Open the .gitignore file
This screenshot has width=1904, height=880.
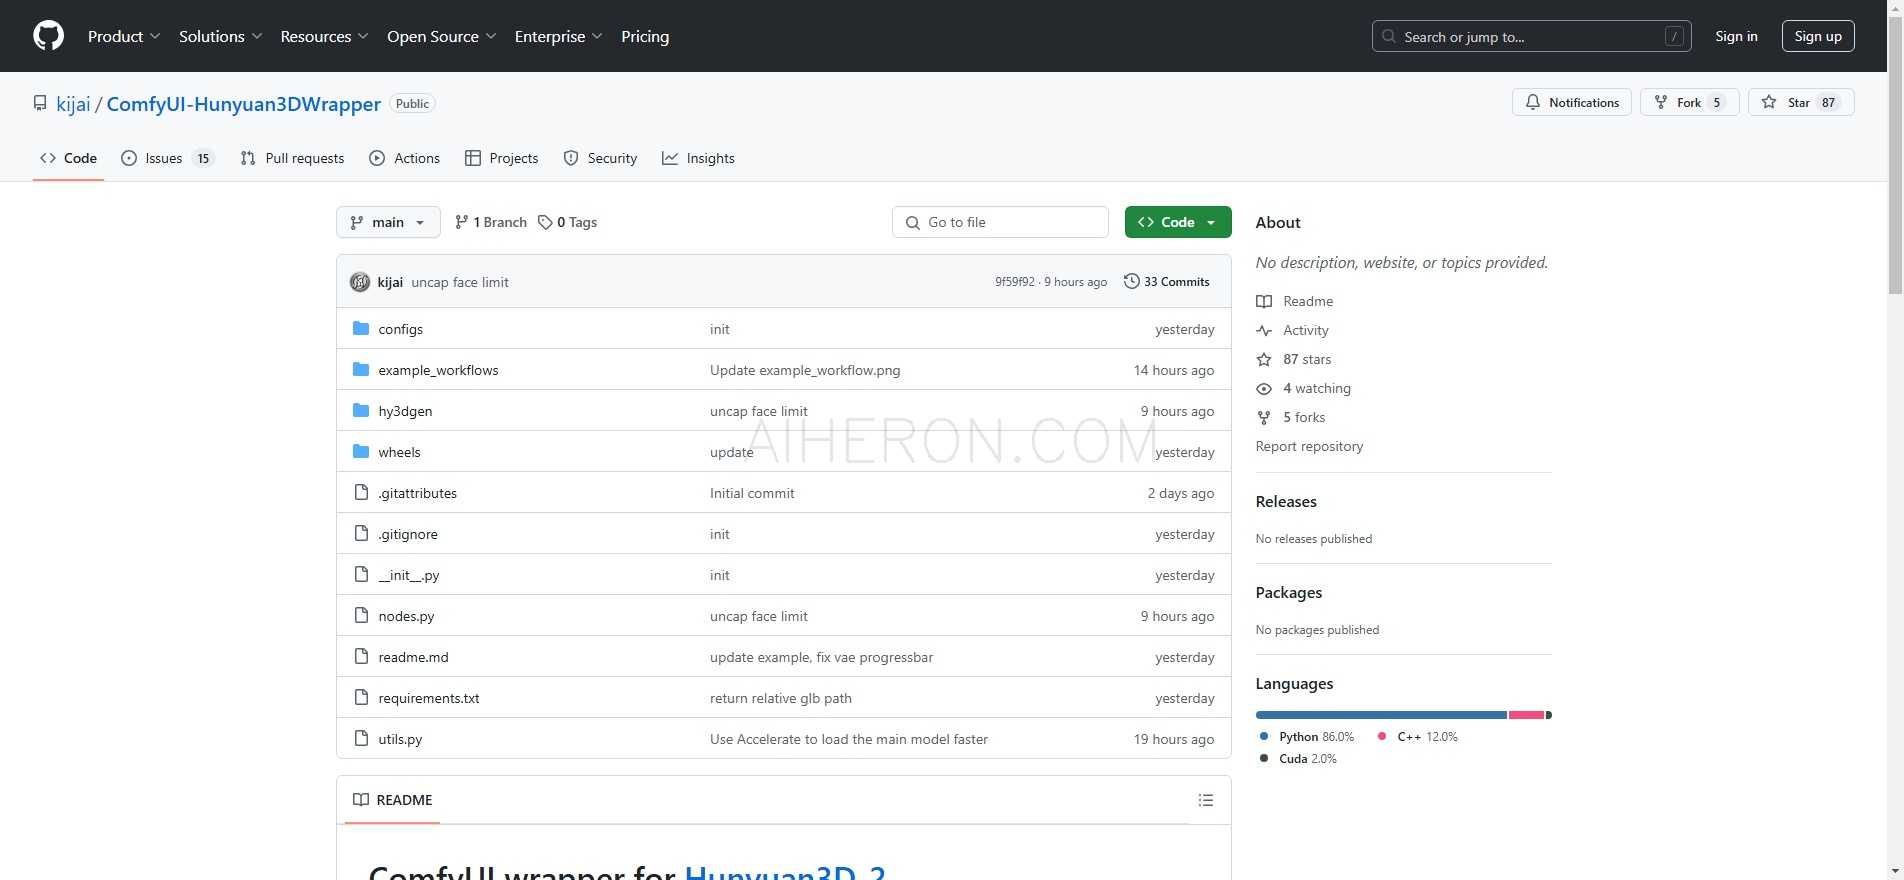coord(407,534)
